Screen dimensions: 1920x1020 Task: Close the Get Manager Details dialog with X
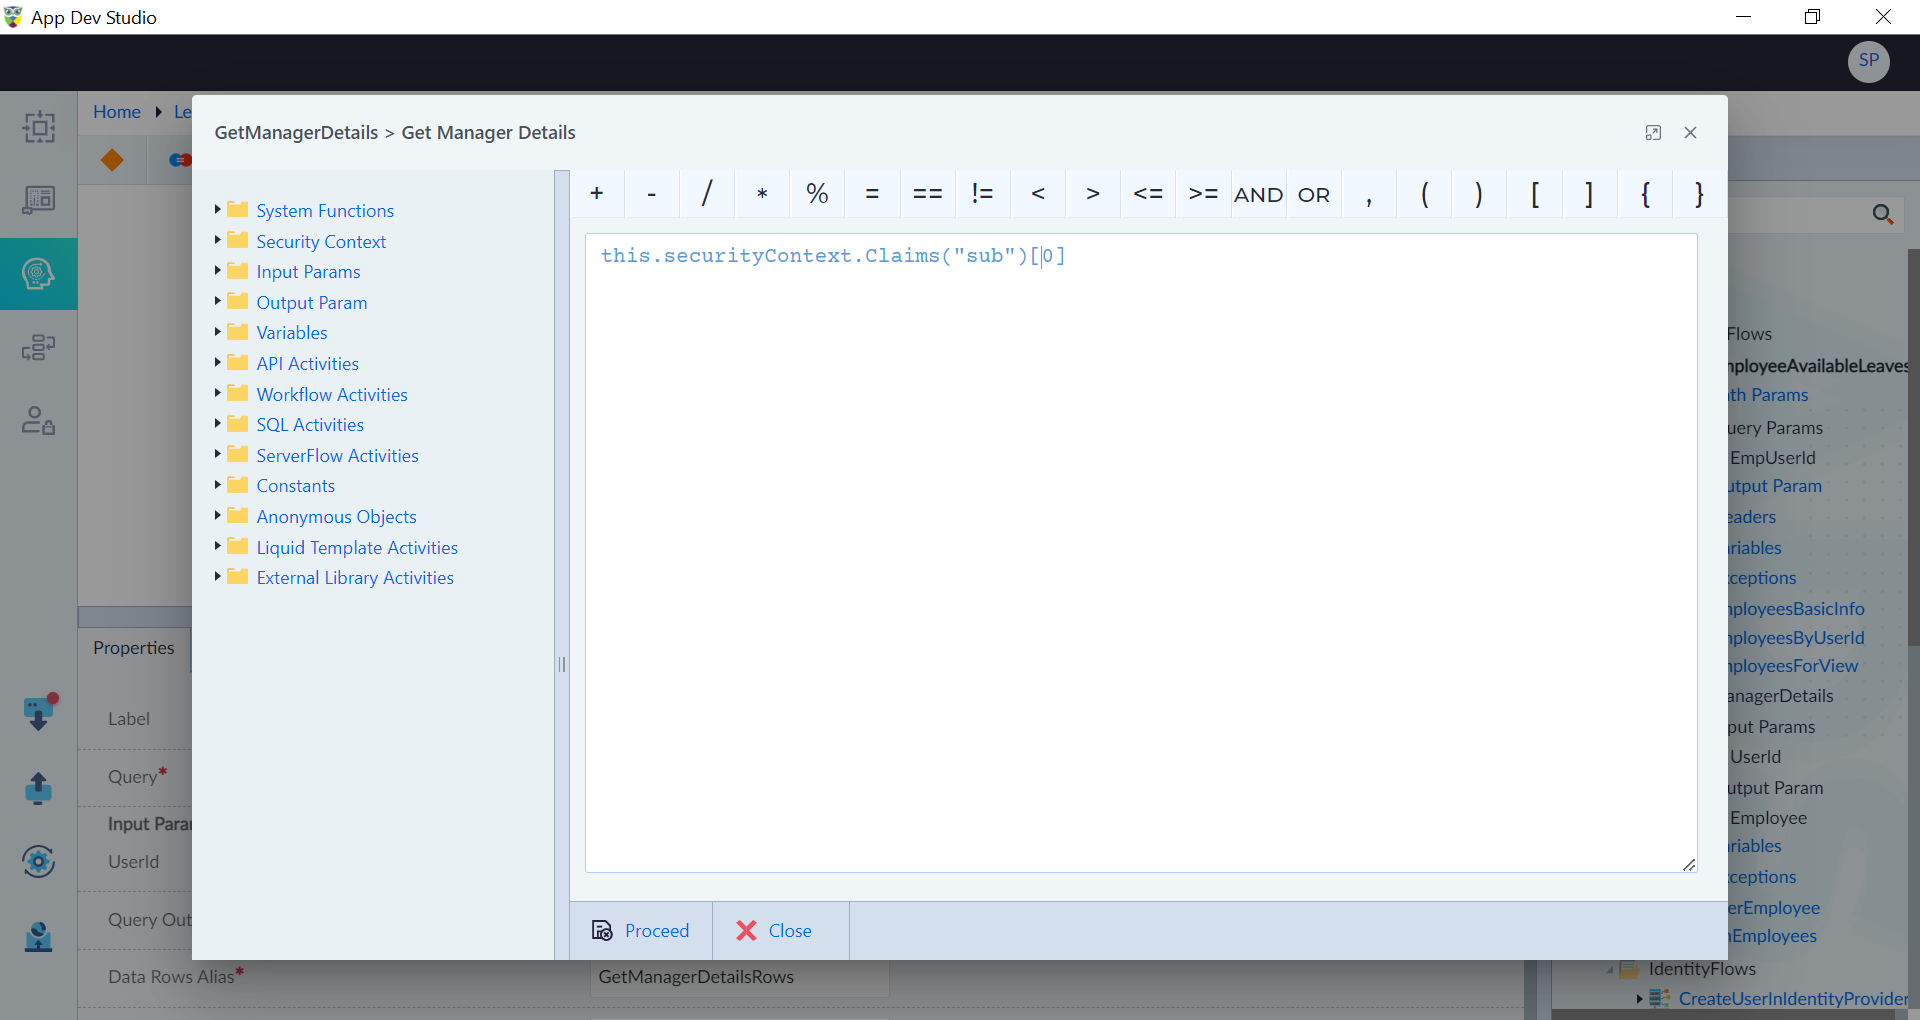[x=1690, y=133]
